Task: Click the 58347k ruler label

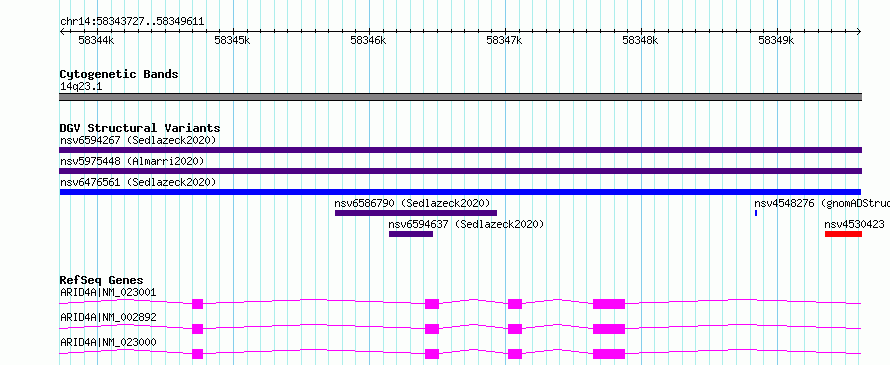Action: pos(504,40)
